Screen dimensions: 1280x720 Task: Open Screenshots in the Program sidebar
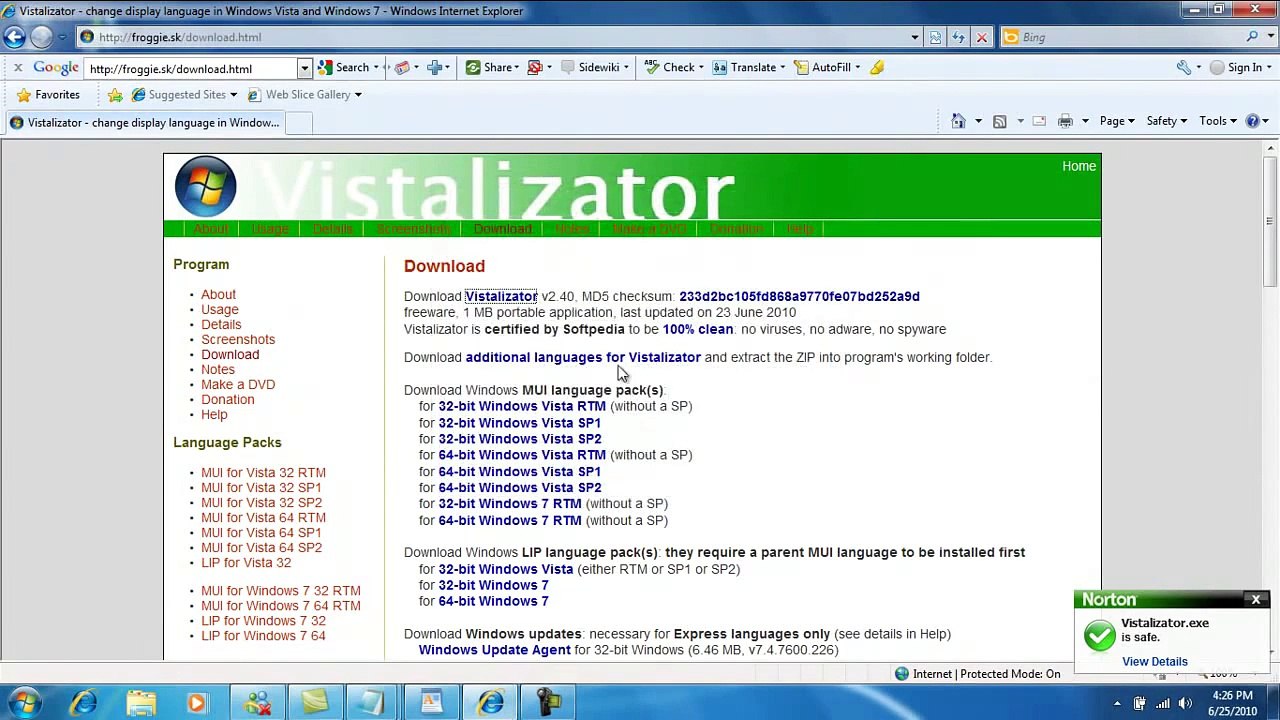click(238, 339)
